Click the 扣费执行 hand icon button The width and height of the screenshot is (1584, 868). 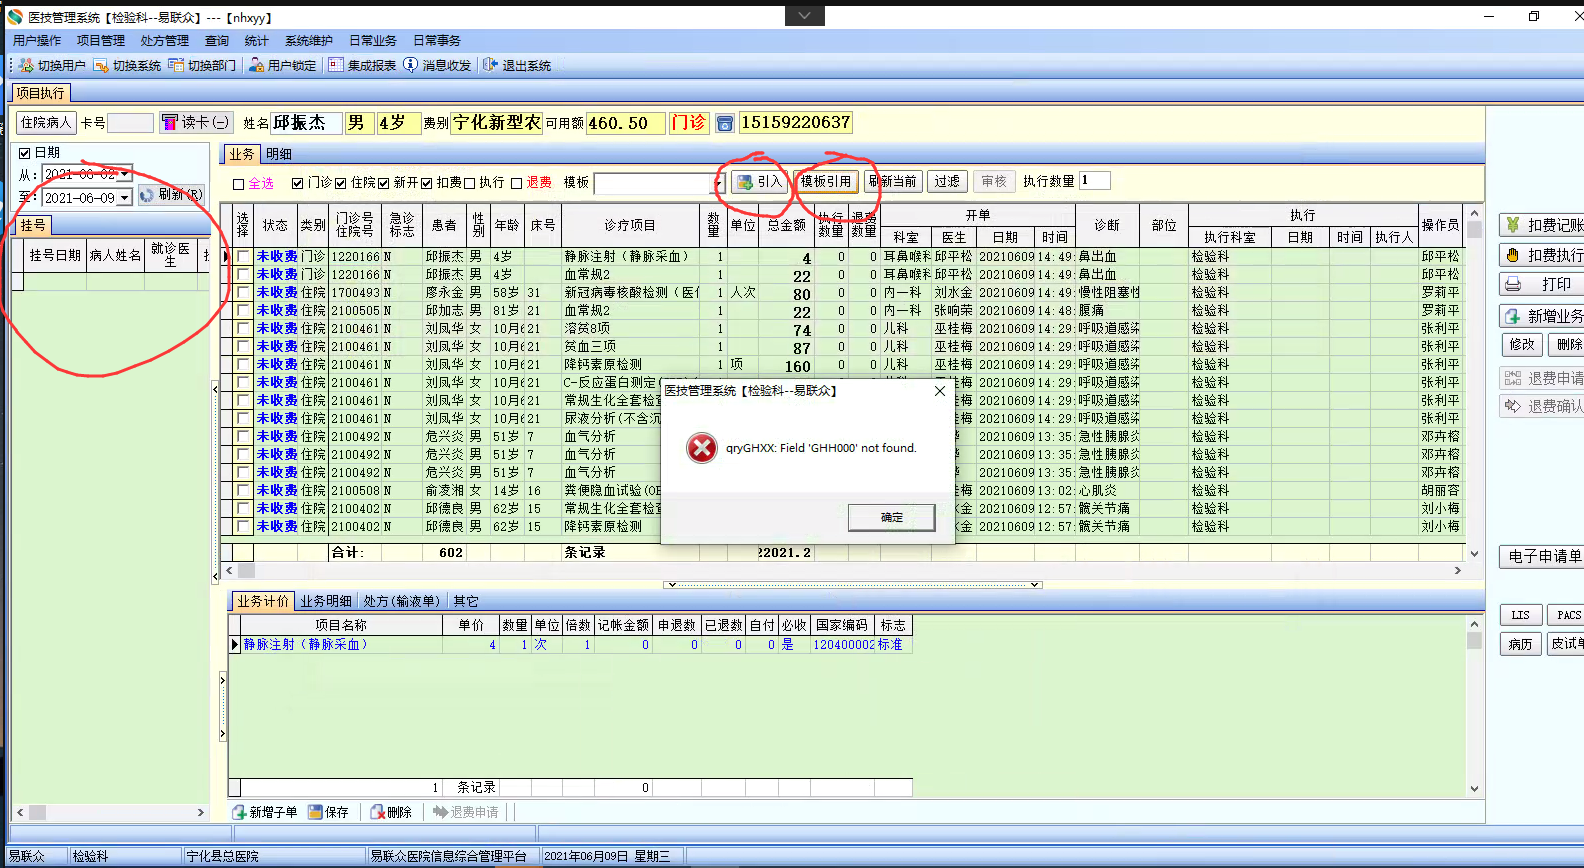[x=1513, y=255]
